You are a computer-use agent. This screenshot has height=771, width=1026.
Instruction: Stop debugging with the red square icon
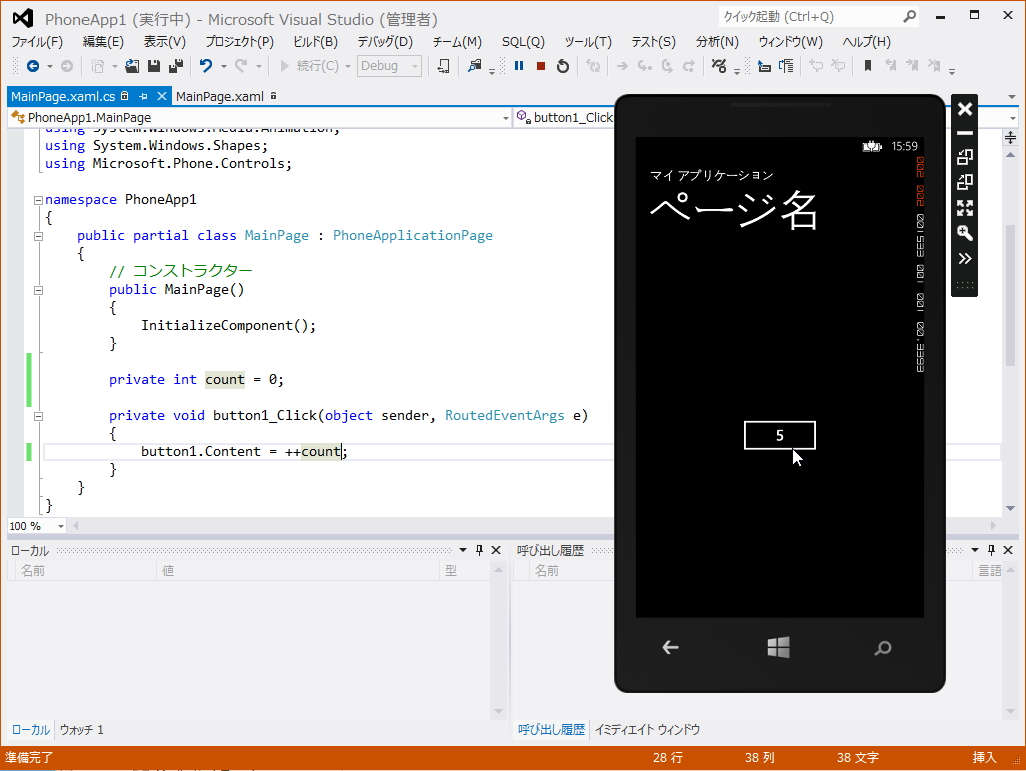(541, 66)
